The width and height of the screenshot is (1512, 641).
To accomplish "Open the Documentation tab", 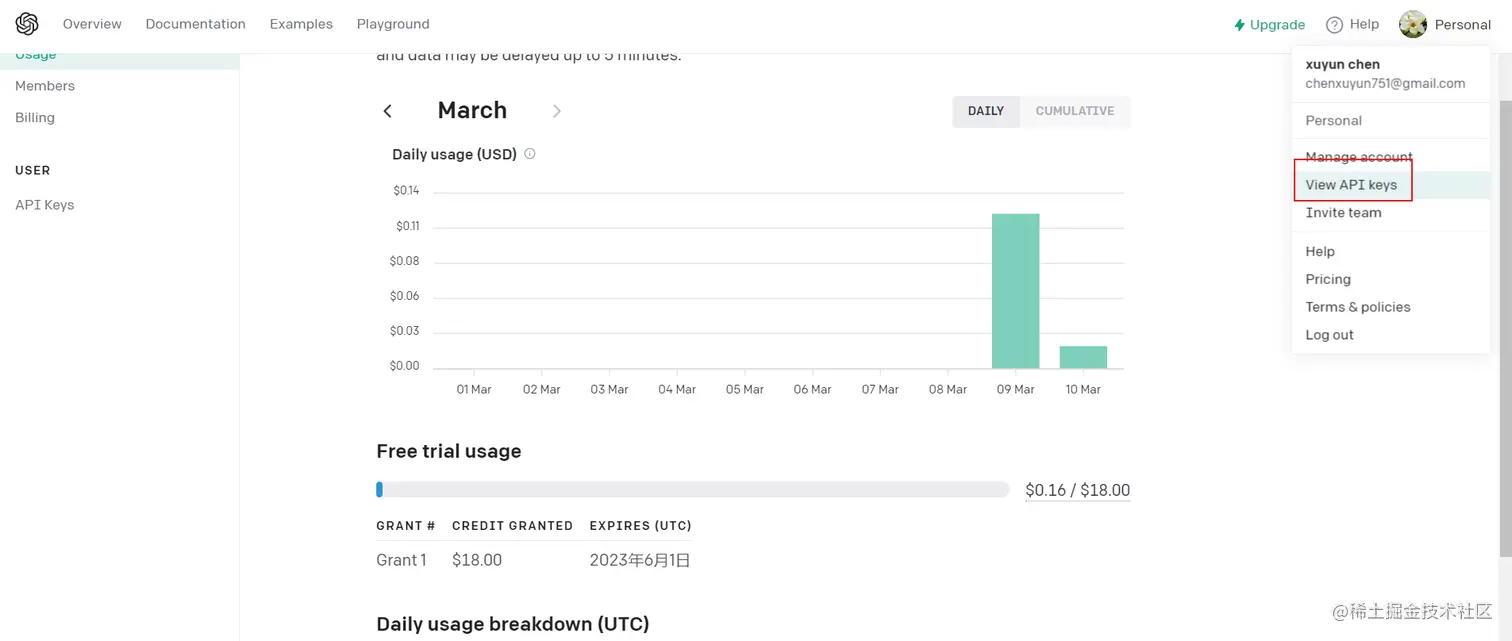I will (x=195, y=24).
